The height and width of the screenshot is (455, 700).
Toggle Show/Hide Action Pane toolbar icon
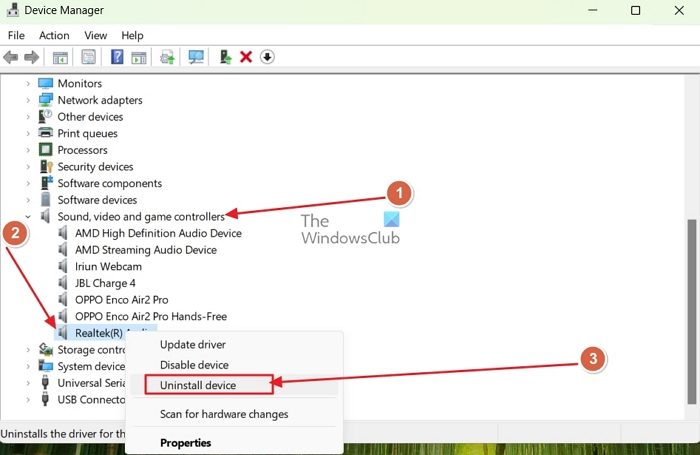139,57
